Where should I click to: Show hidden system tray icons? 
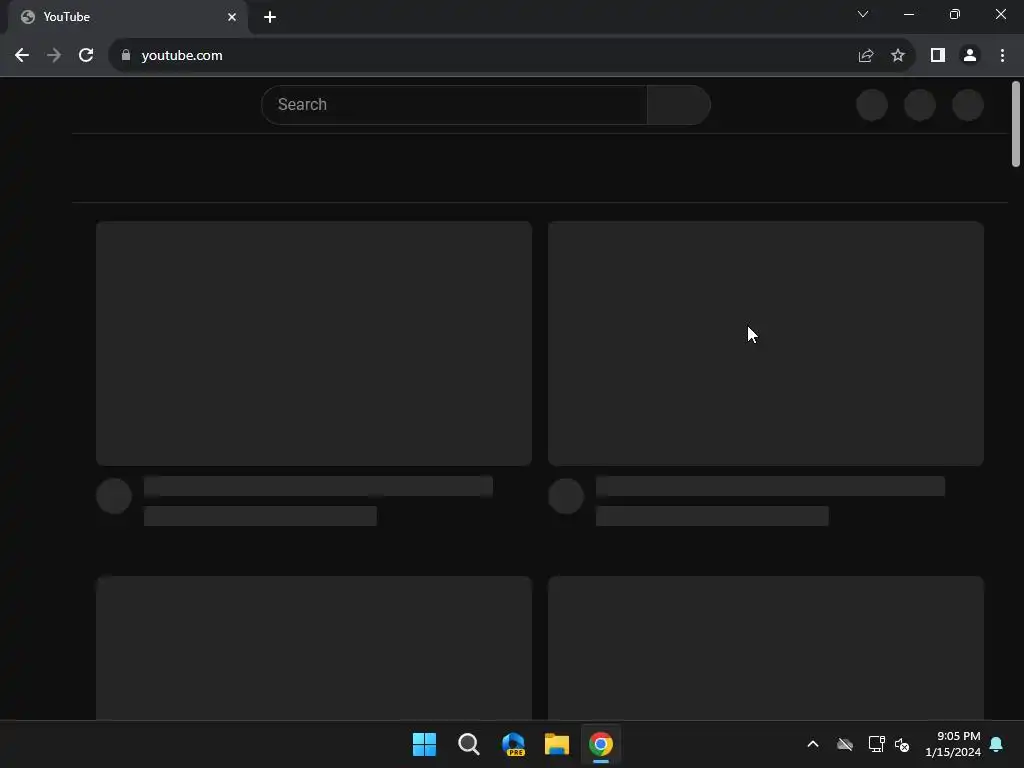point(813,744)
